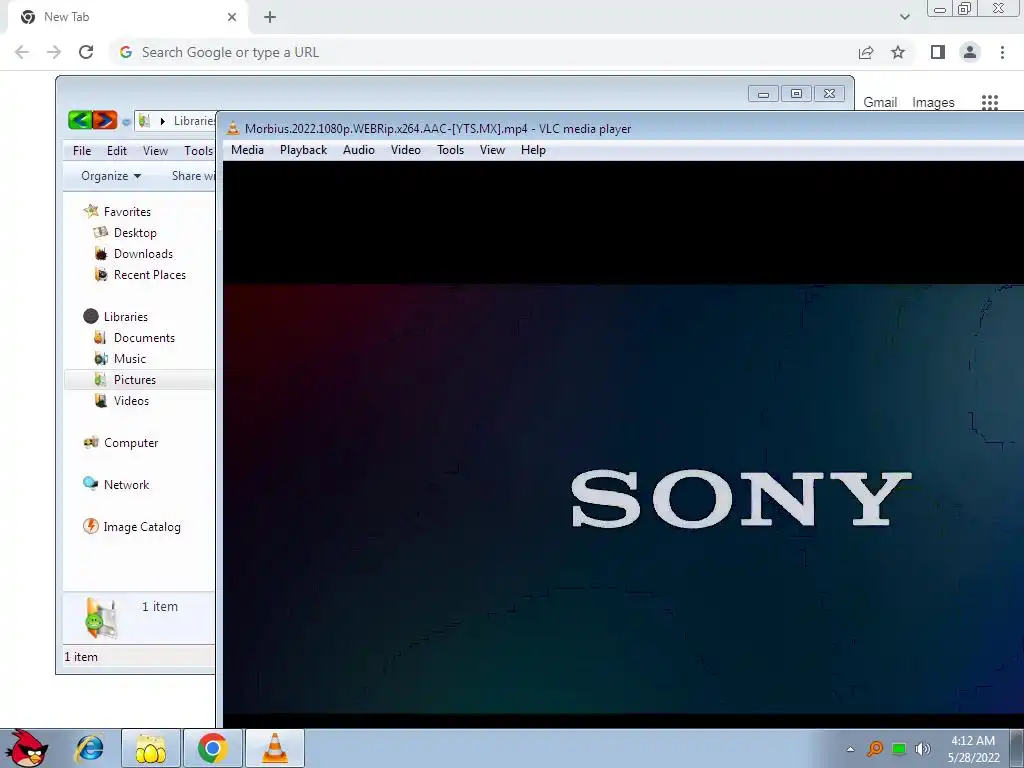Select Desktop under Favorites
Viewport: 1024px width, 768px height.
135,232
